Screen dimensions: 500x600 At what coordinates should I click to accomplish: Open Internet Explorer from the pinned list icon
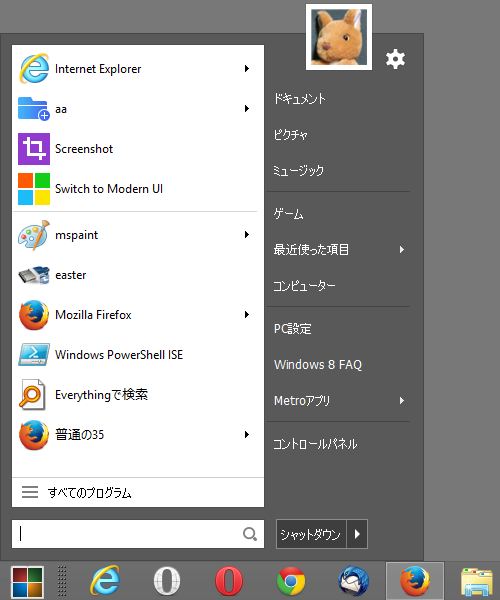[x=34, y=69]
